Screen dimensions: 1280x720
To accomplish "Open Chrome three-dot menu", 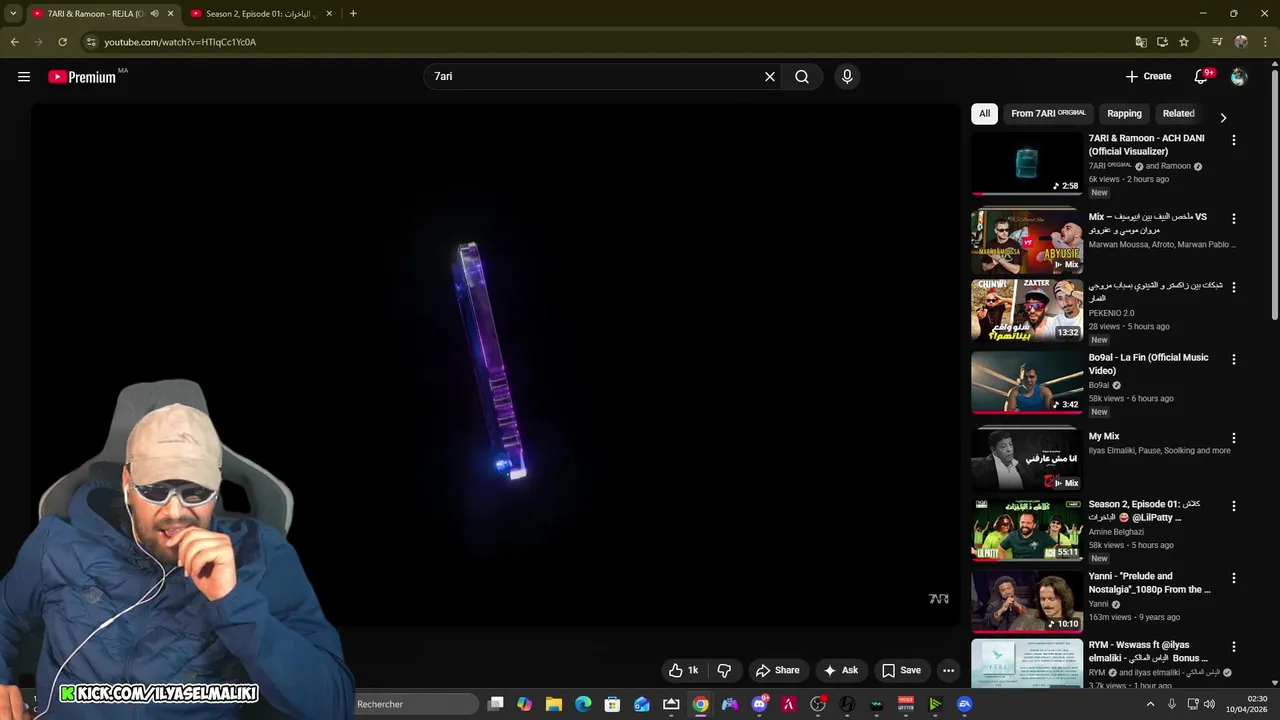I will (x=1265, y=42).
